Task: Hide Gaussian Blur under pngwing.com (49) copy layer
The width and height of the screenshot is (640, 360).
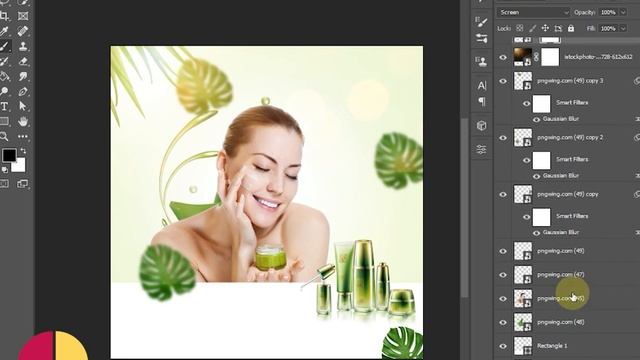Action: tap(536, 233)
